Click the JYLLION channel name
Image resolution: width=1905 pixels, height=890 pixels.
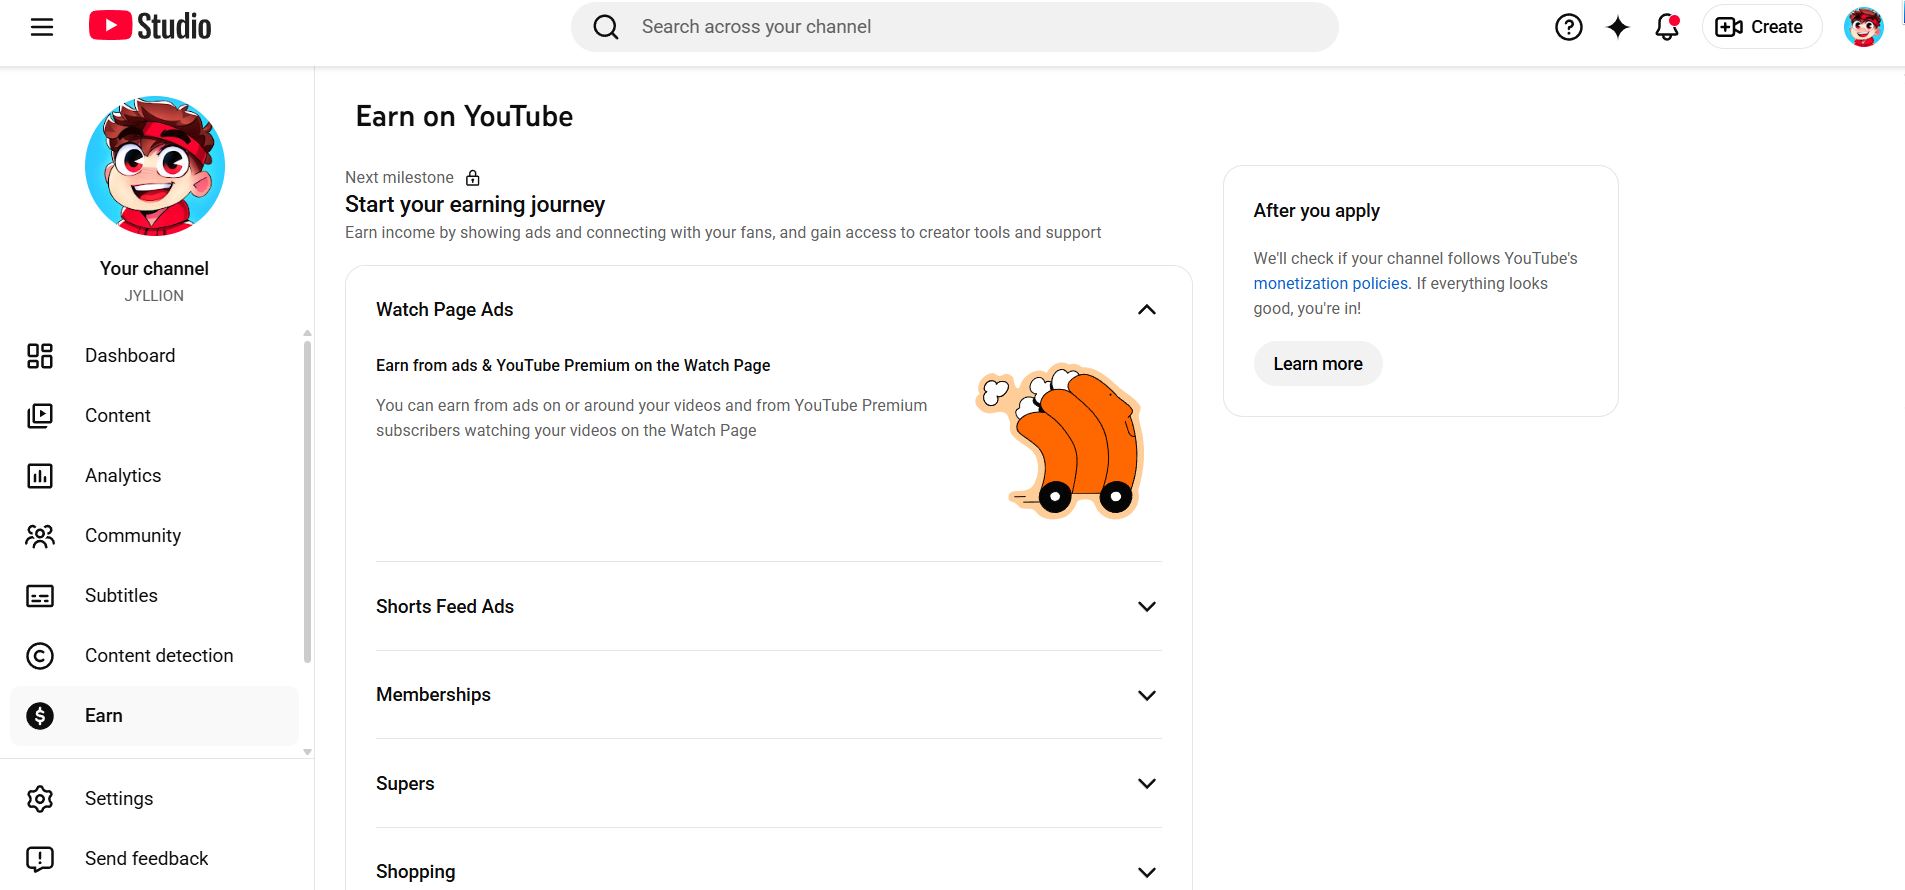pos(154,296)
